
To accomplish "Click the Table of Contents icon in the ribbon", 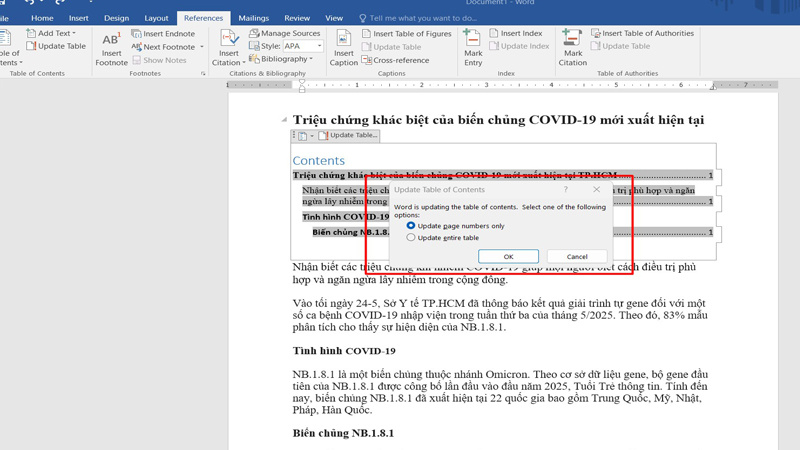I will click(x=5, y=39).
